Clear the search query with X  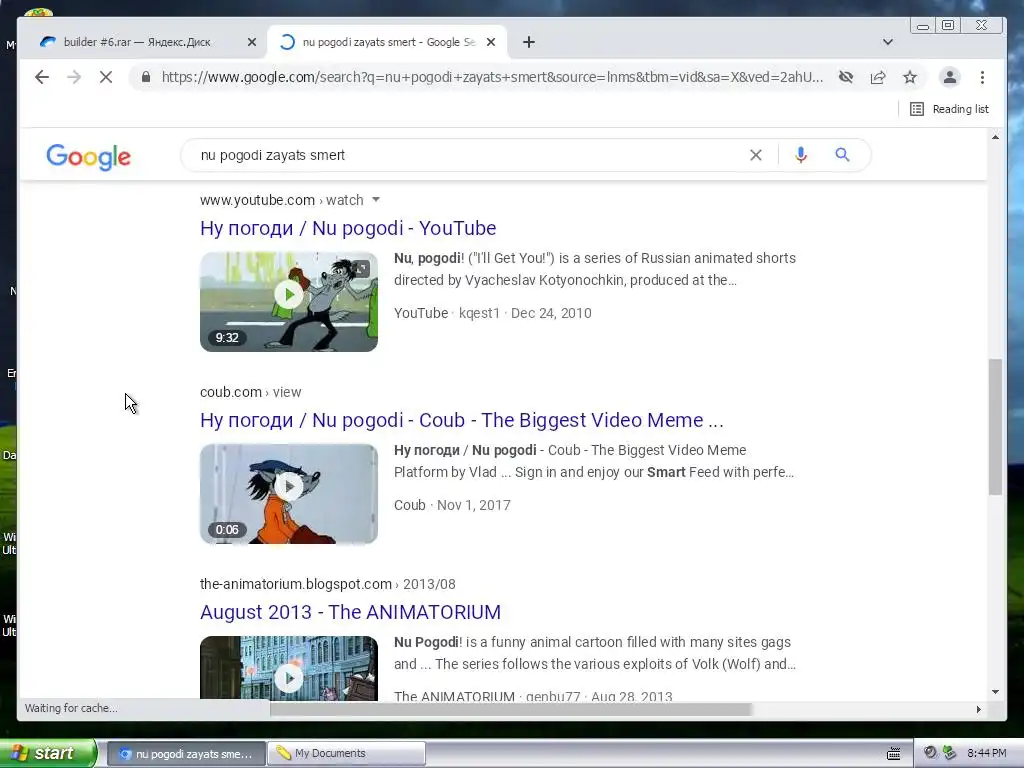tap(756, 155)
